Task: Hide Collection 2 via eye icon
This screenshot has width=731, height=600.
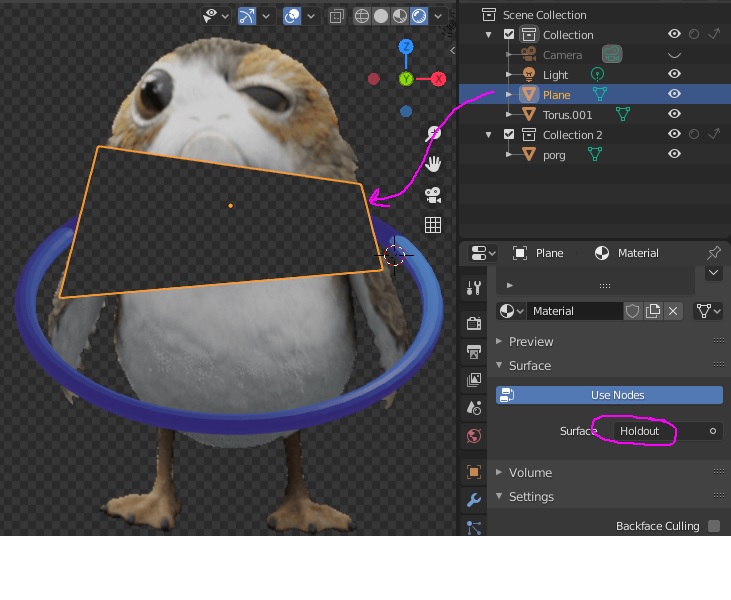Action: point(674,134)
